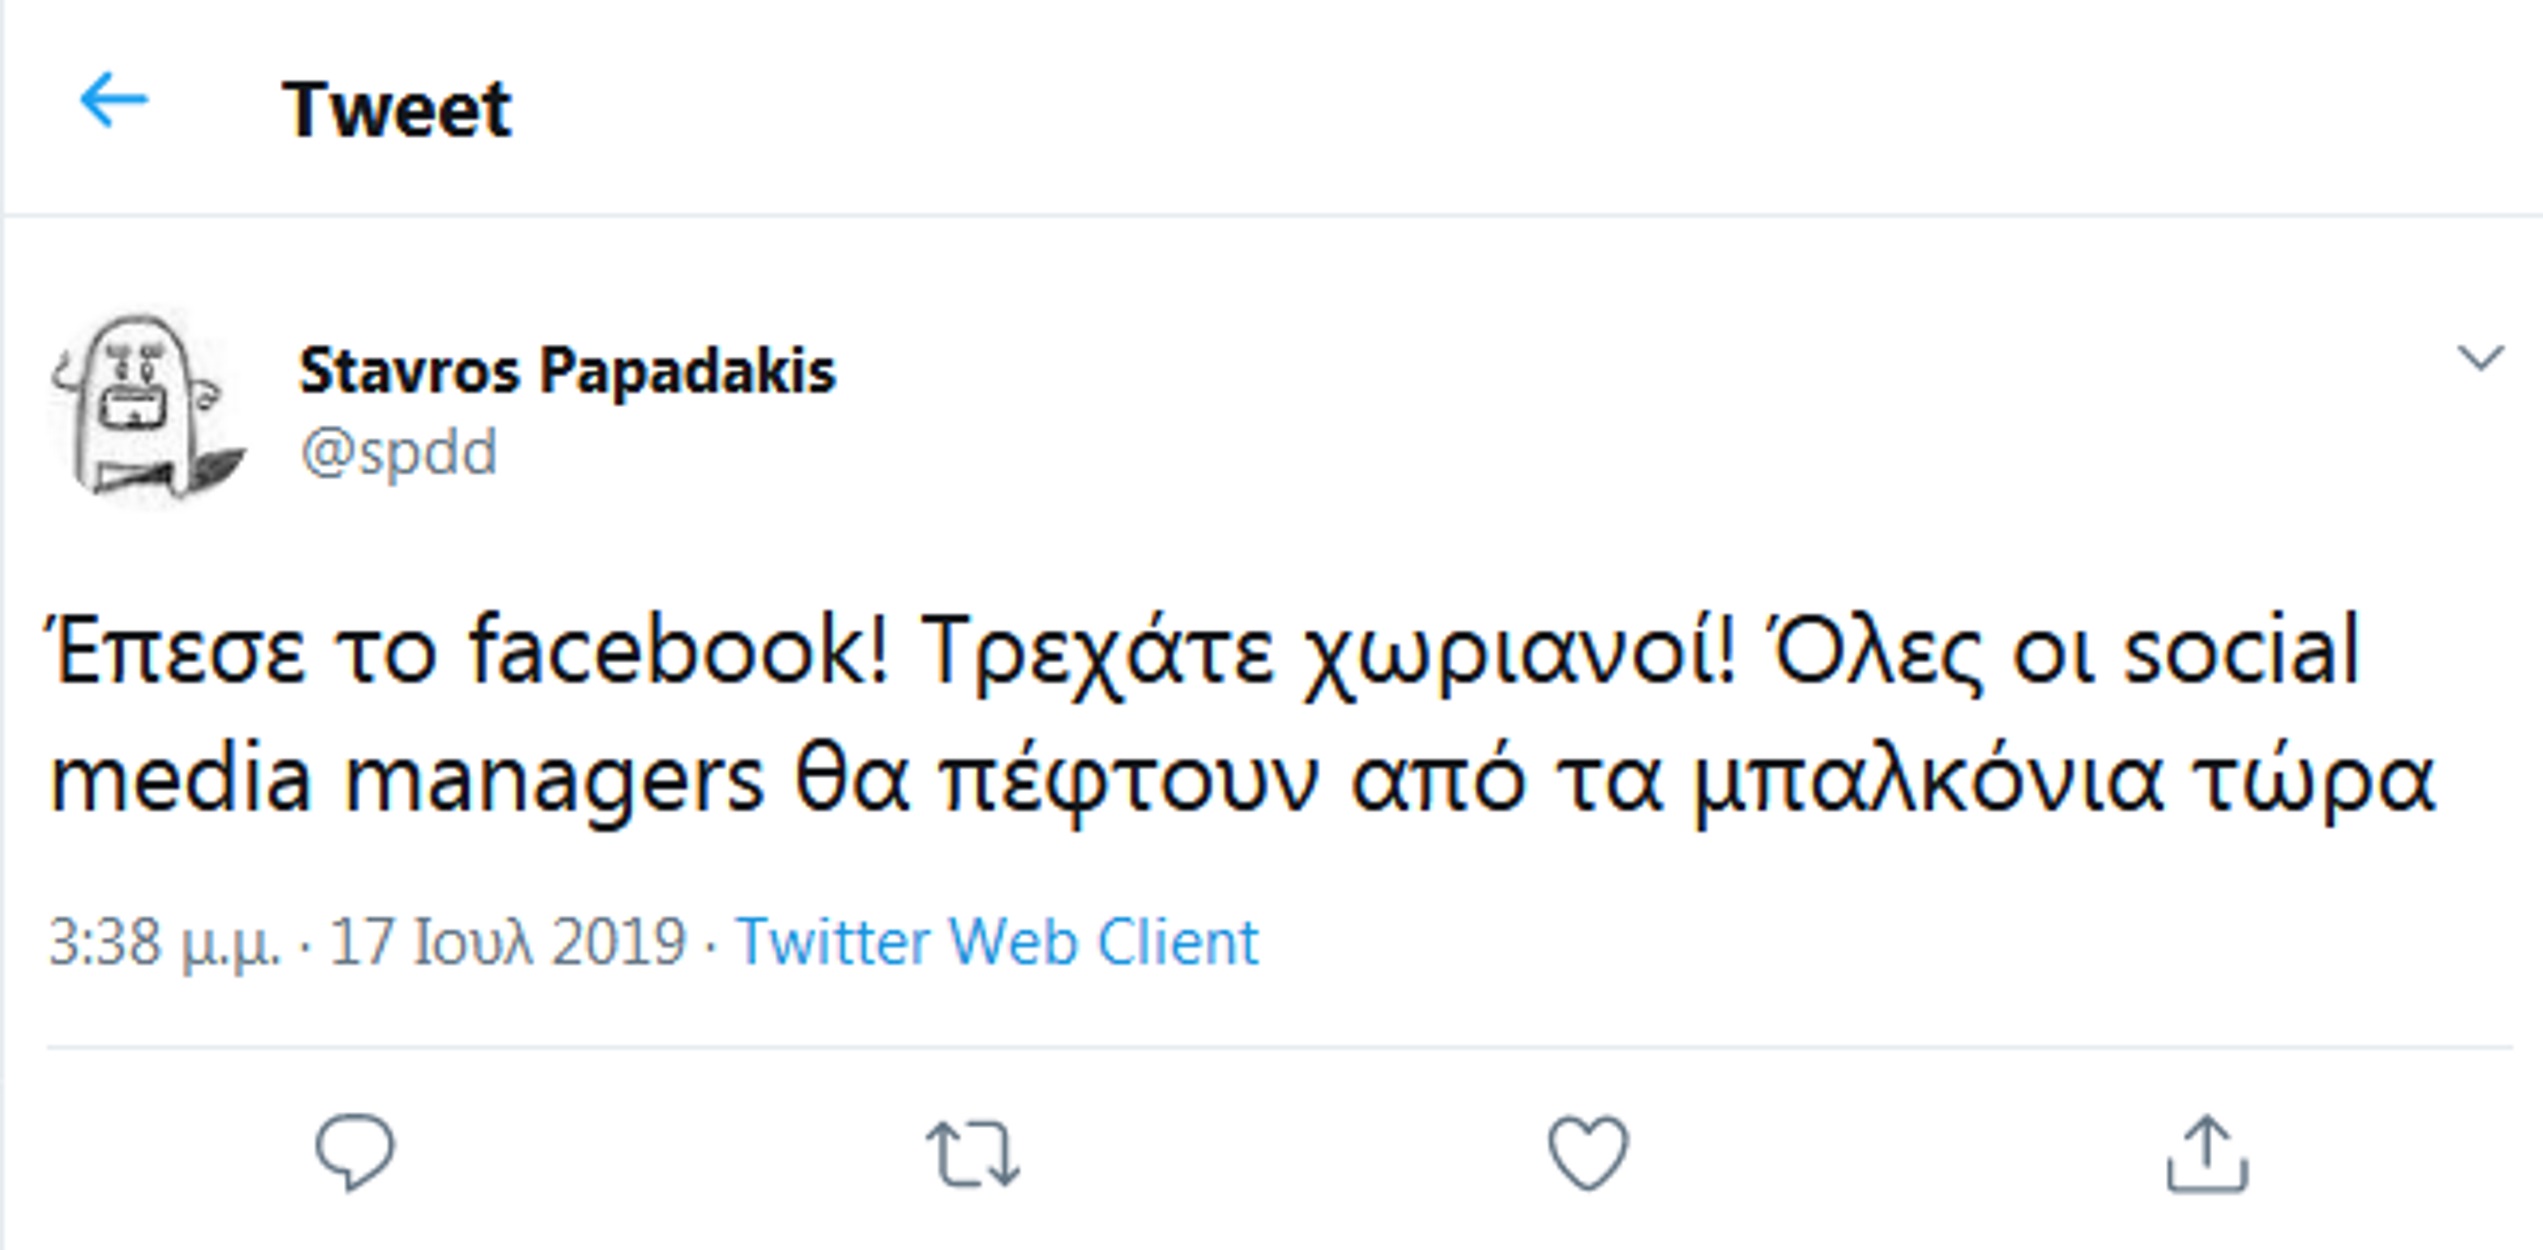Click the @spdd username handle
This screenshot has width=2543, height=1250.
pyautogui.click(x=398, y=453)
